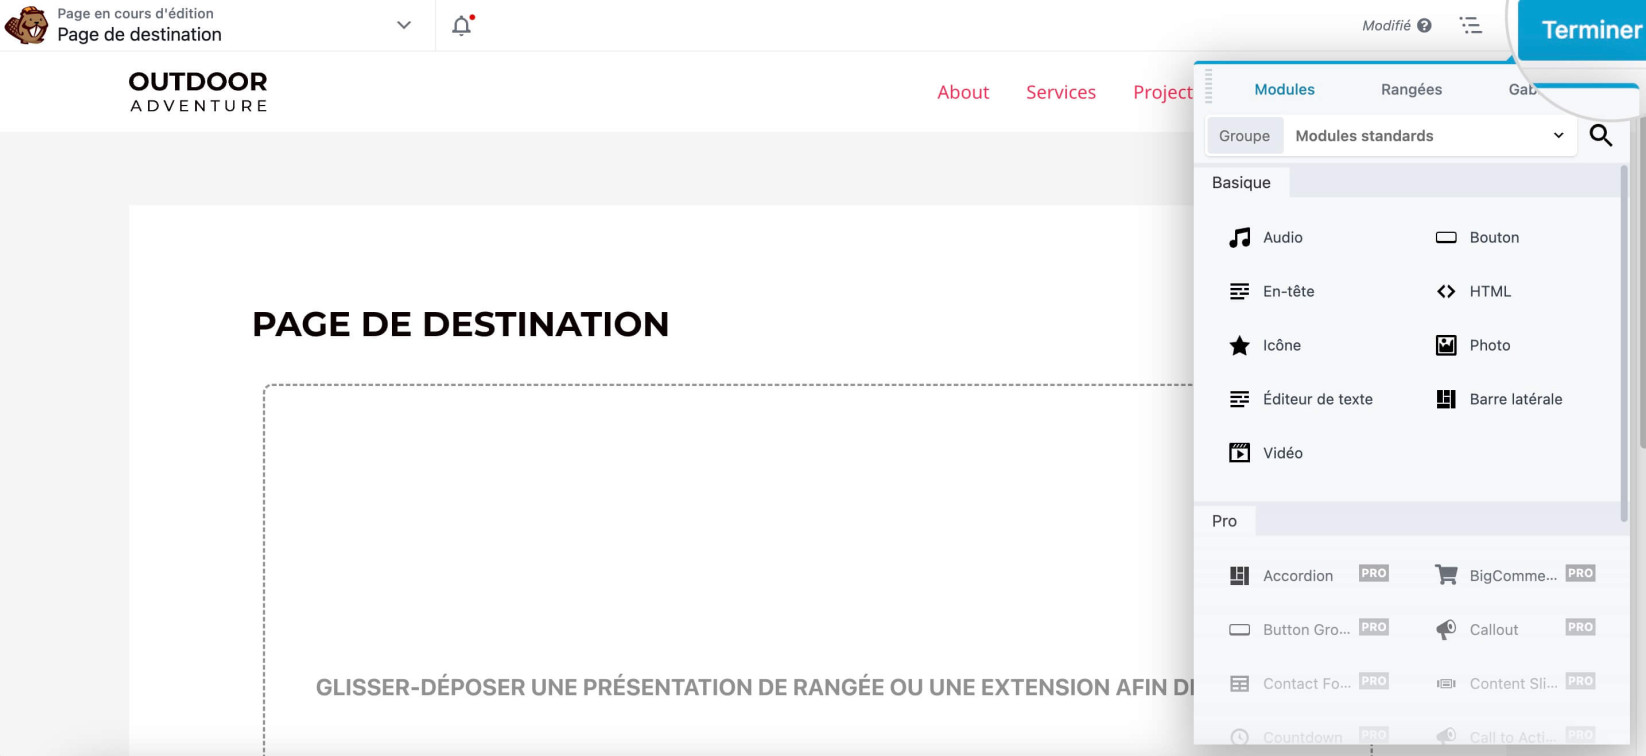Select the Icône star icon
The height and width of the screenshot is (756, 1646).
click(x=1240, y=345)
